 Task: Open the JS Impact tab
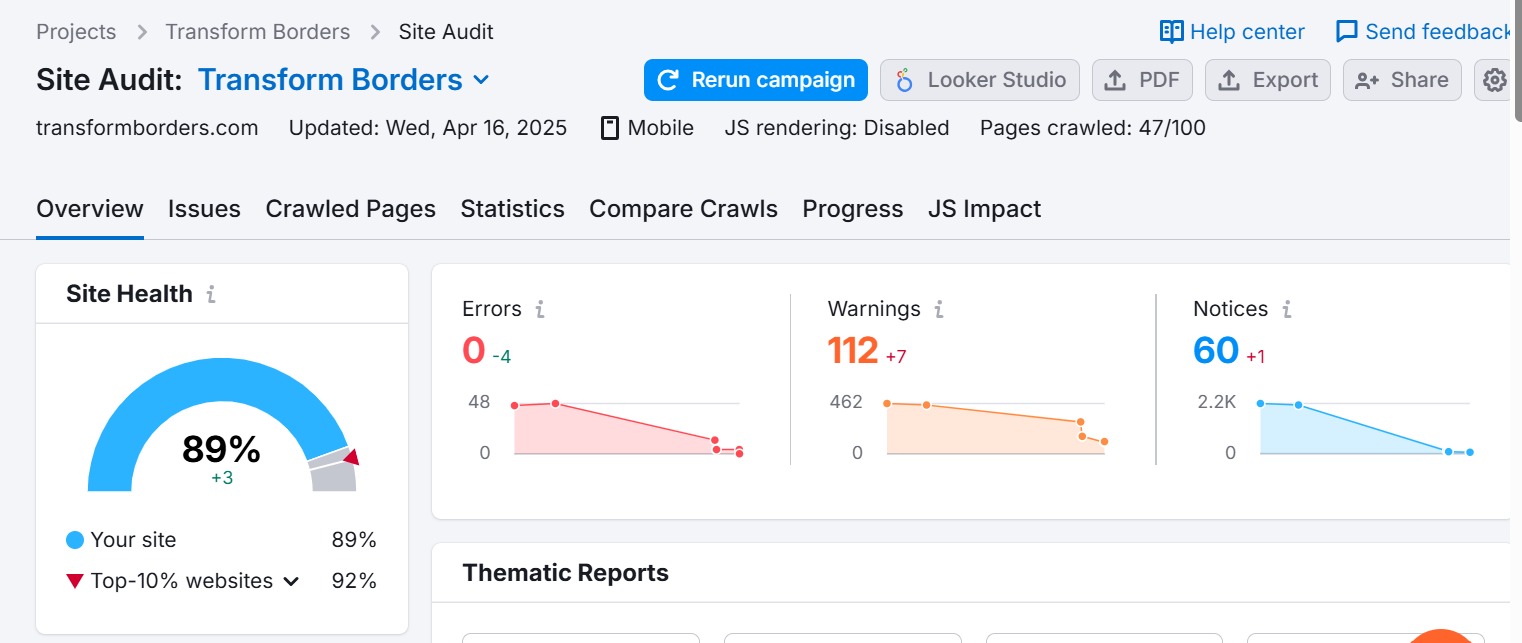[984, 209]
